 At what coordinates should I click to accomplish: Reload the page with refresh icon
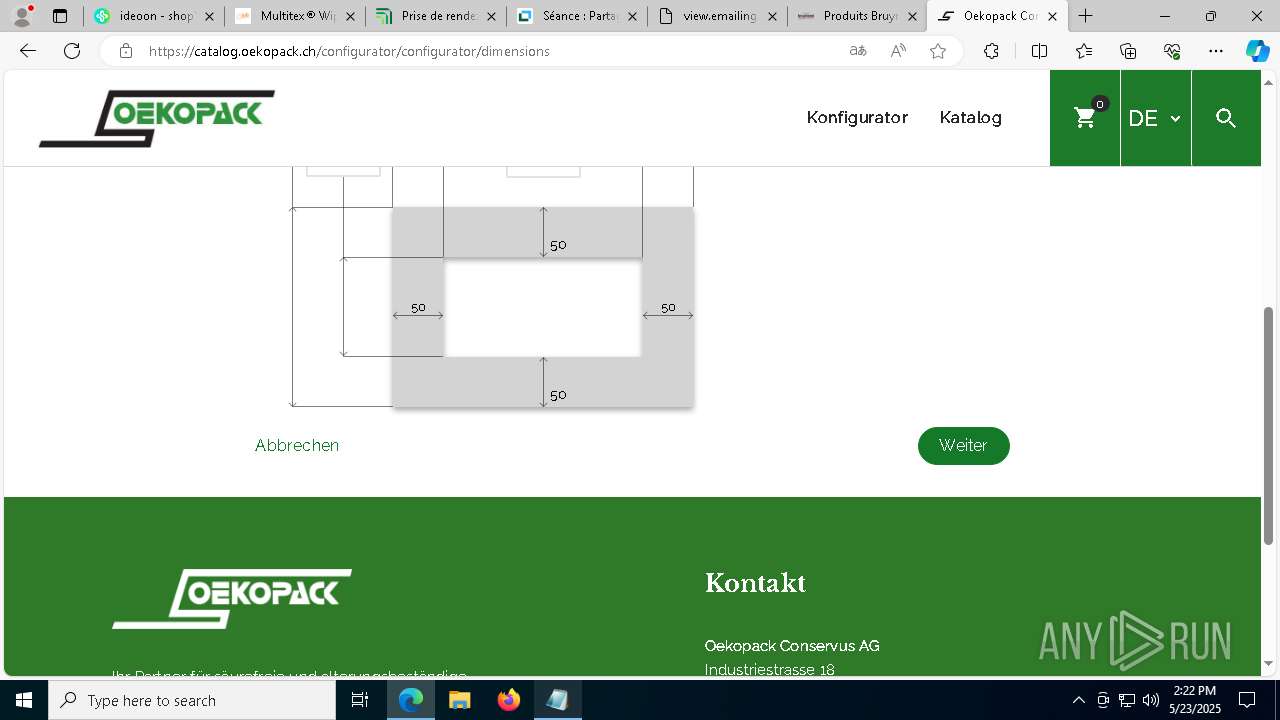72,51
